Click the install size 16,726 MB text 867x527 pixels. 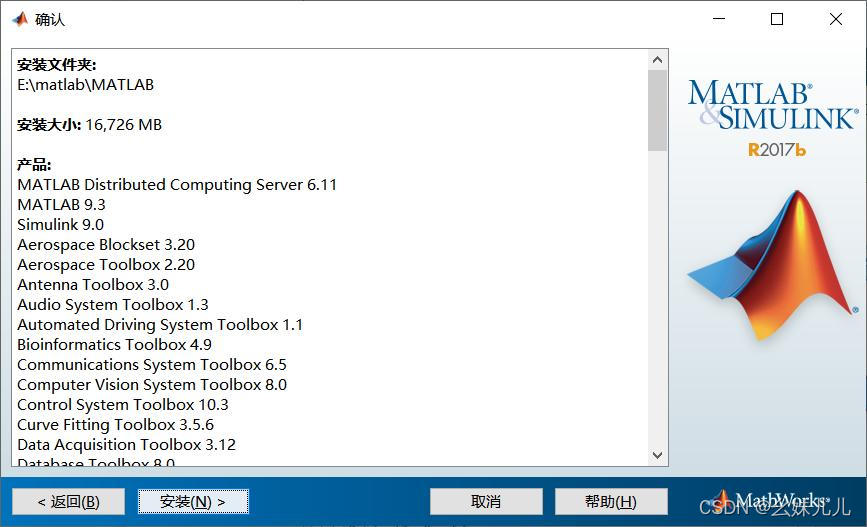tap(124, 124)
